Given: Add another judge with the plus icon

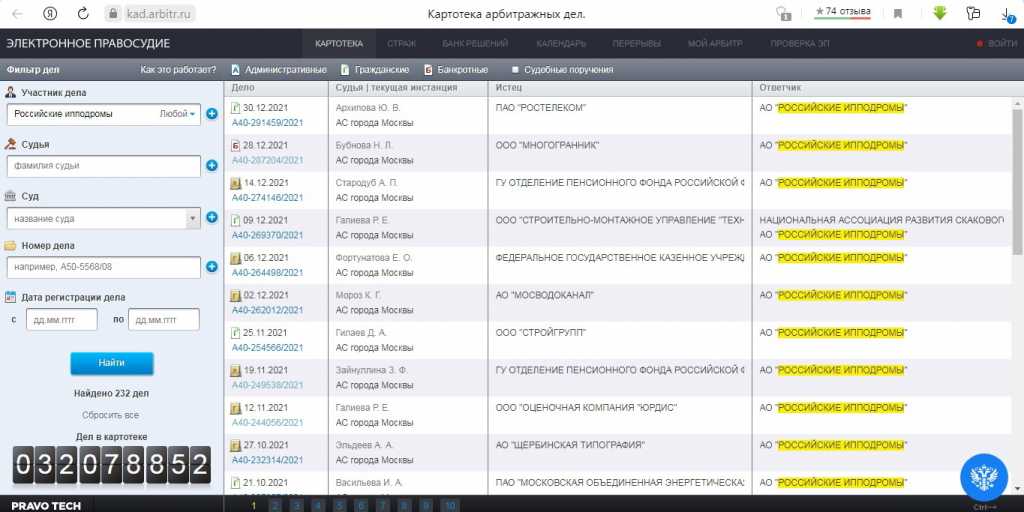Looking at the screenshot, I should pos(212,166).
